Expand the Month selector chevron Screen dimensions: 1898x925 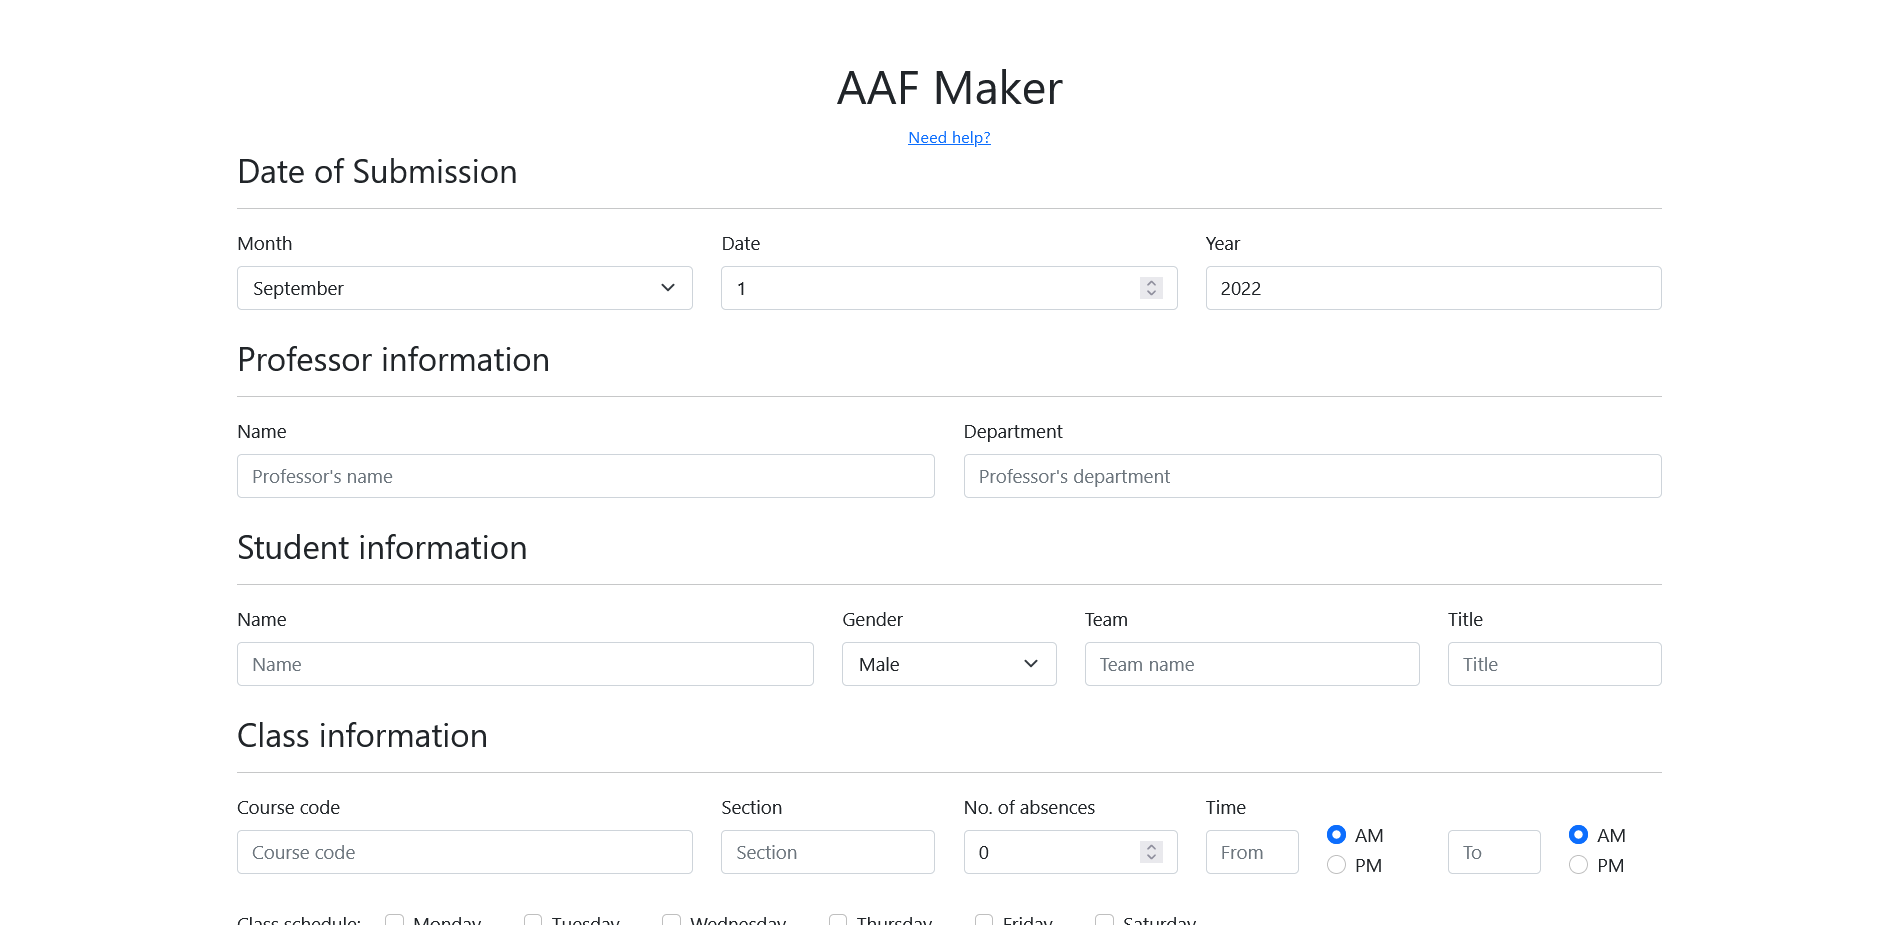[x=667, y=288]
